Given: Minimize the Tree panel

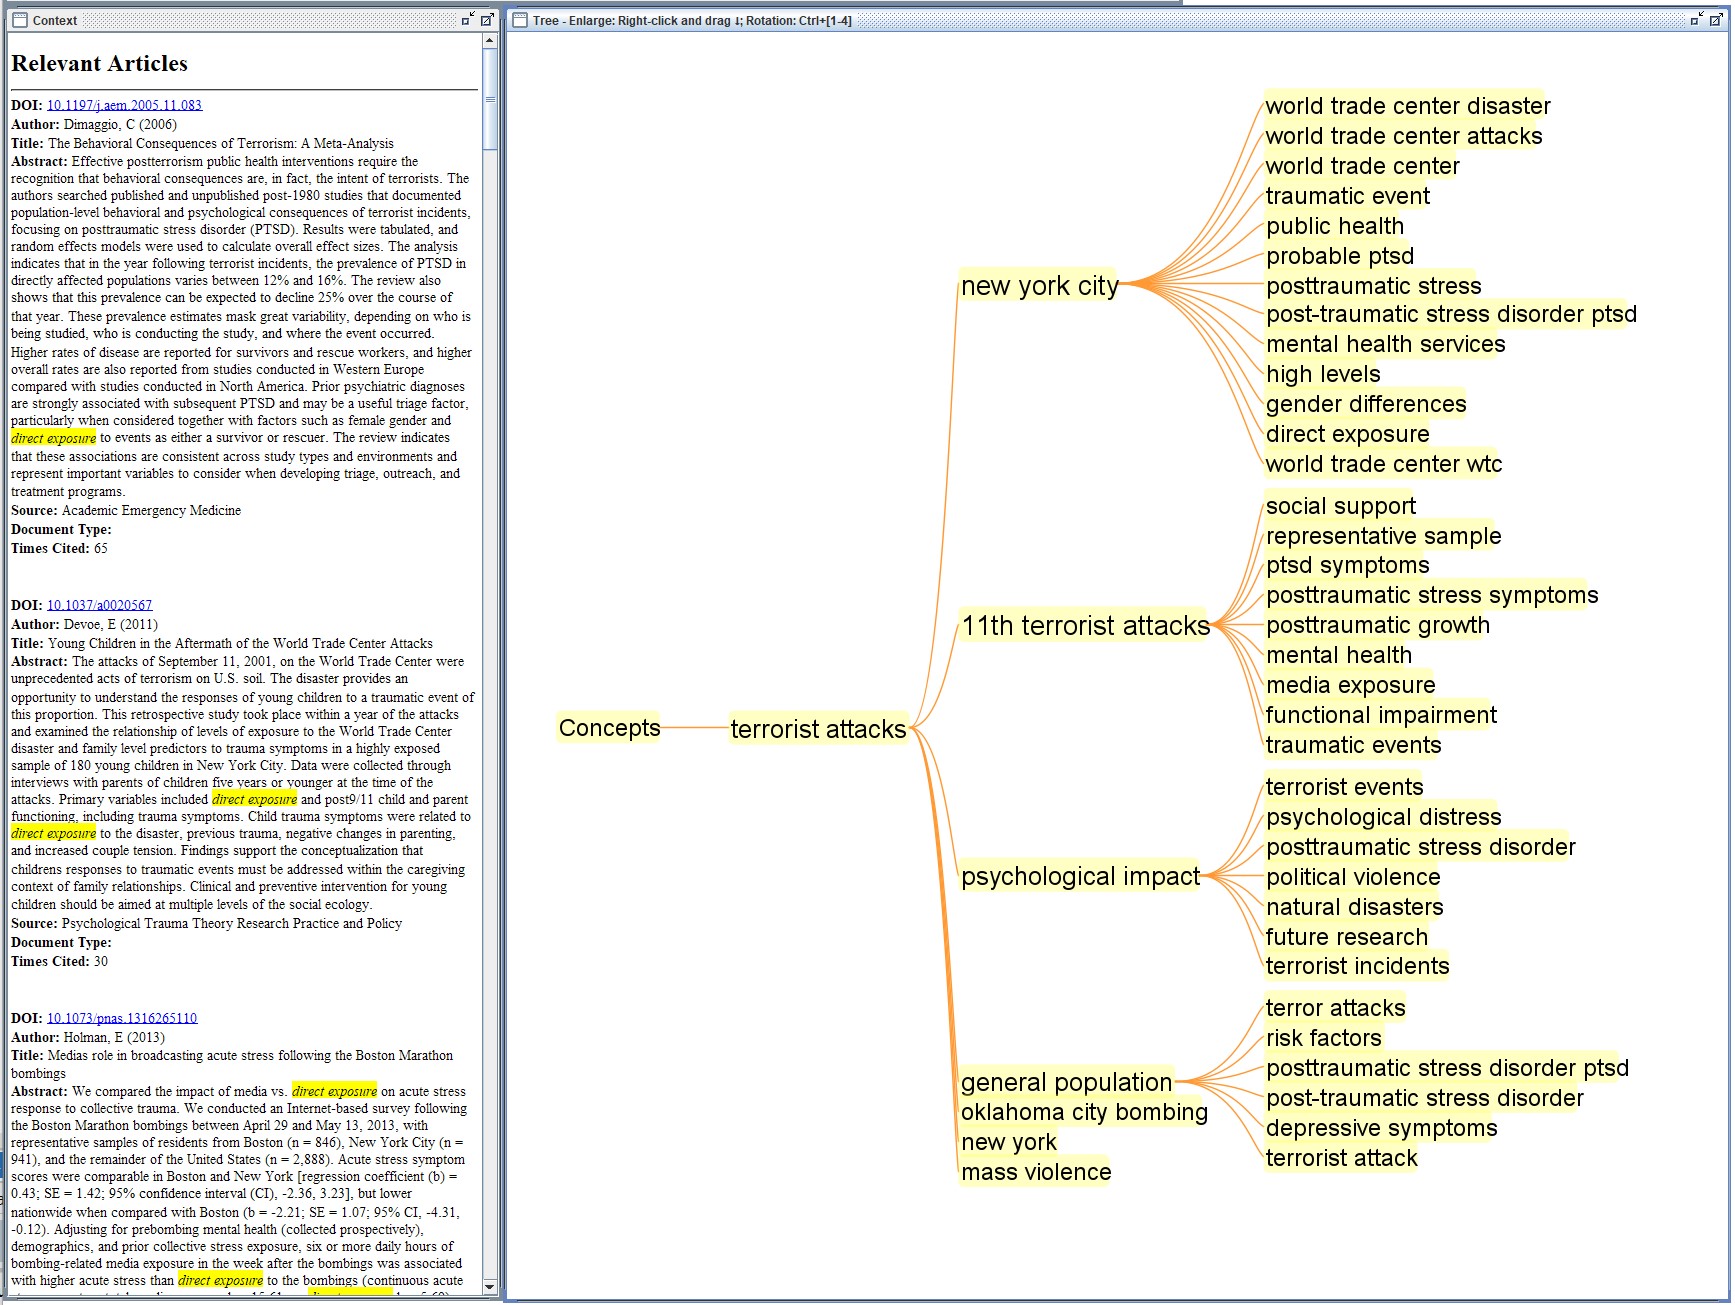Looking at the screenshot, I should pyautogui.click(x=1696, y=20).
